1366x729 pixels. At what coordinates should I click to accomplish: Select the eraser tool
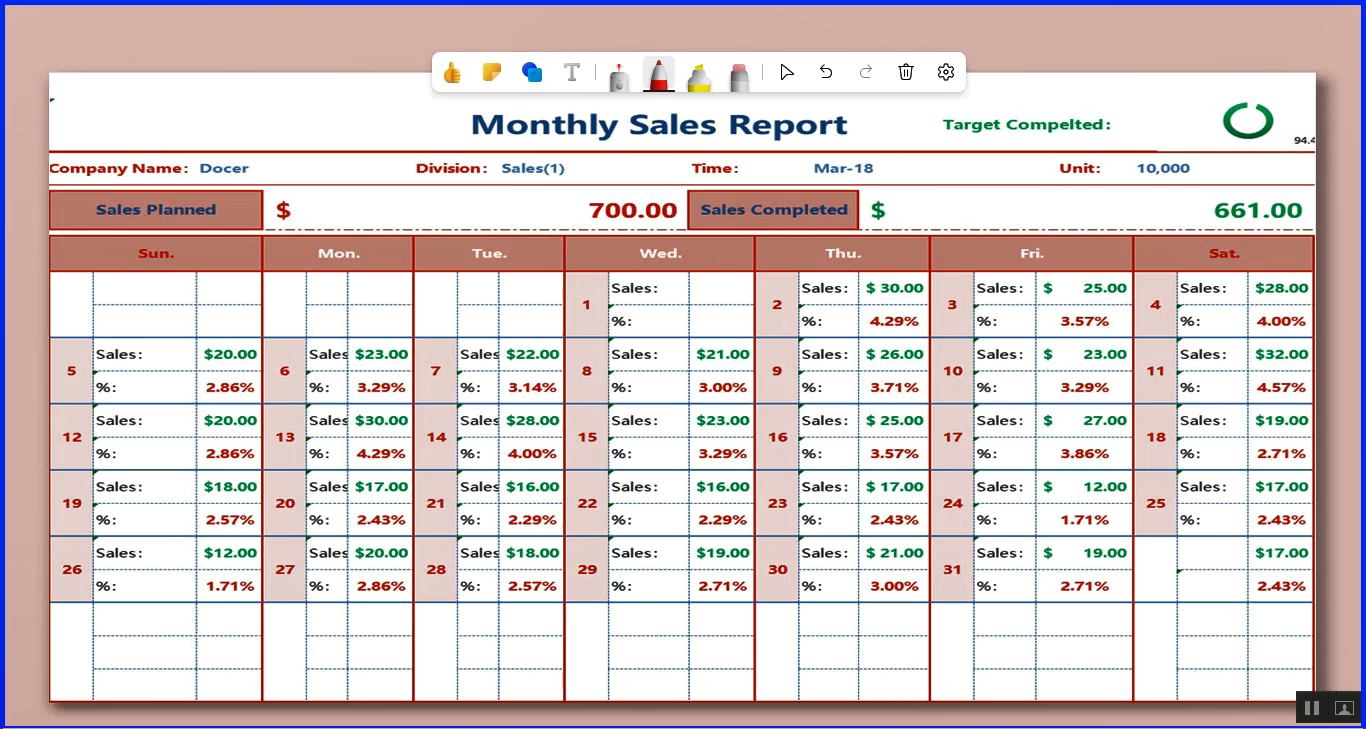[740, 75]
